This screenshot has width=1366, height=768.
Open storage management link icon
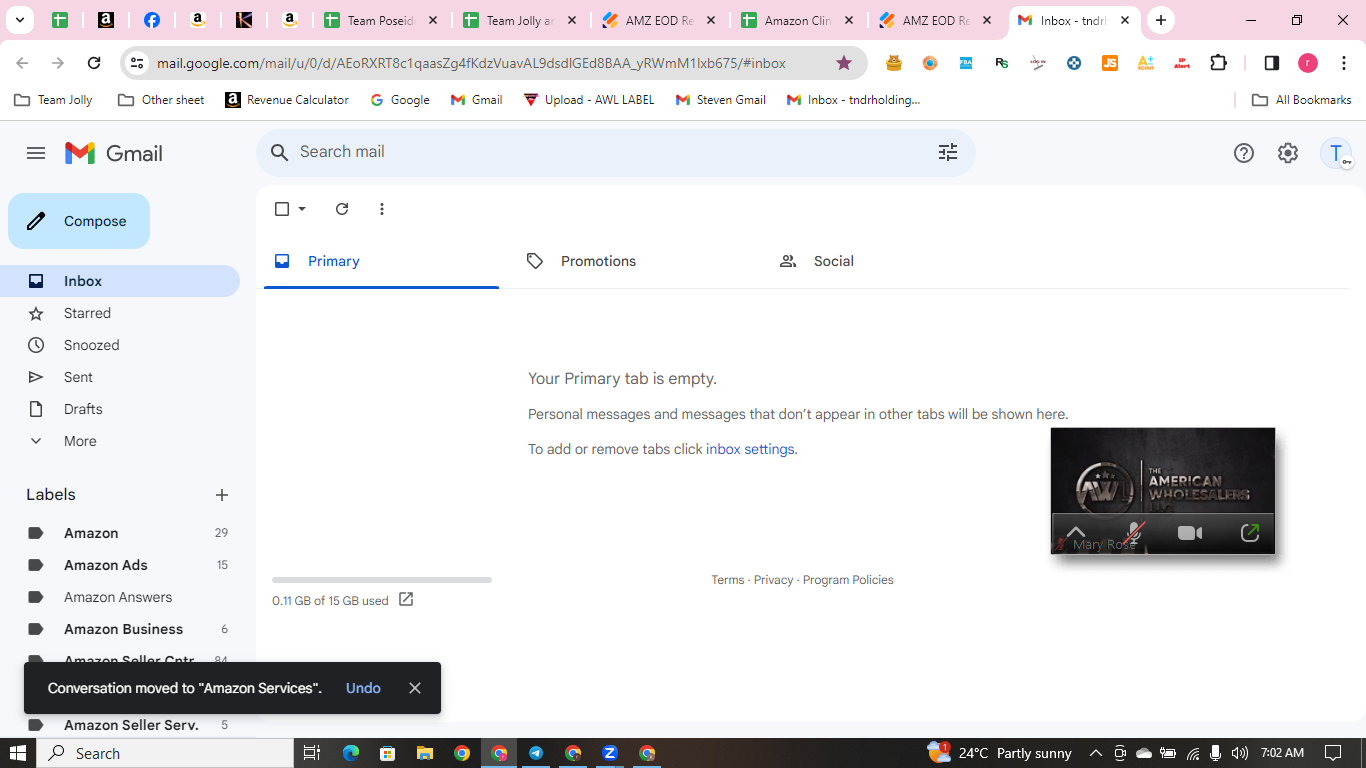[x=406, y=600]
